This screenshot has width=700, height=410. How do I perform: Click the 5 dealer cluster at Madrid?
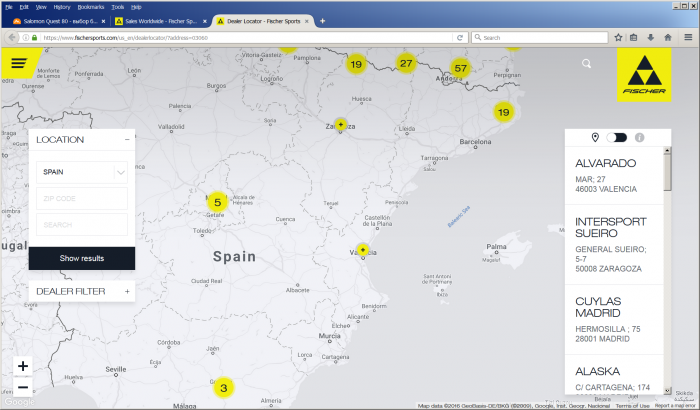217,202
